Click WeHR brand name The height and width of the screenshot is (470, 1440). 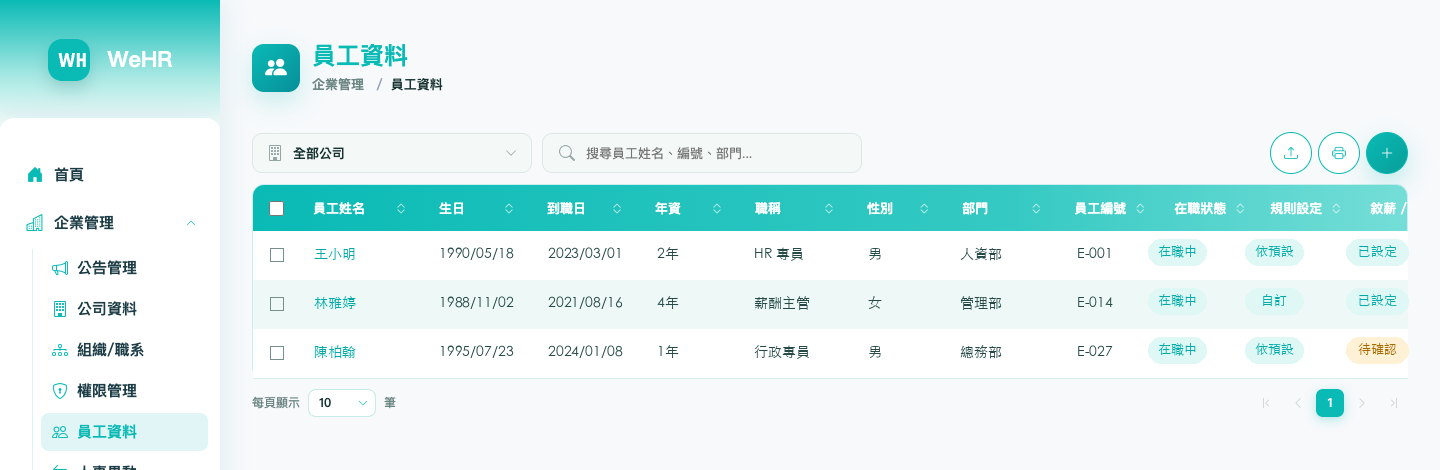pyautogui.click(x=140, y=60)
